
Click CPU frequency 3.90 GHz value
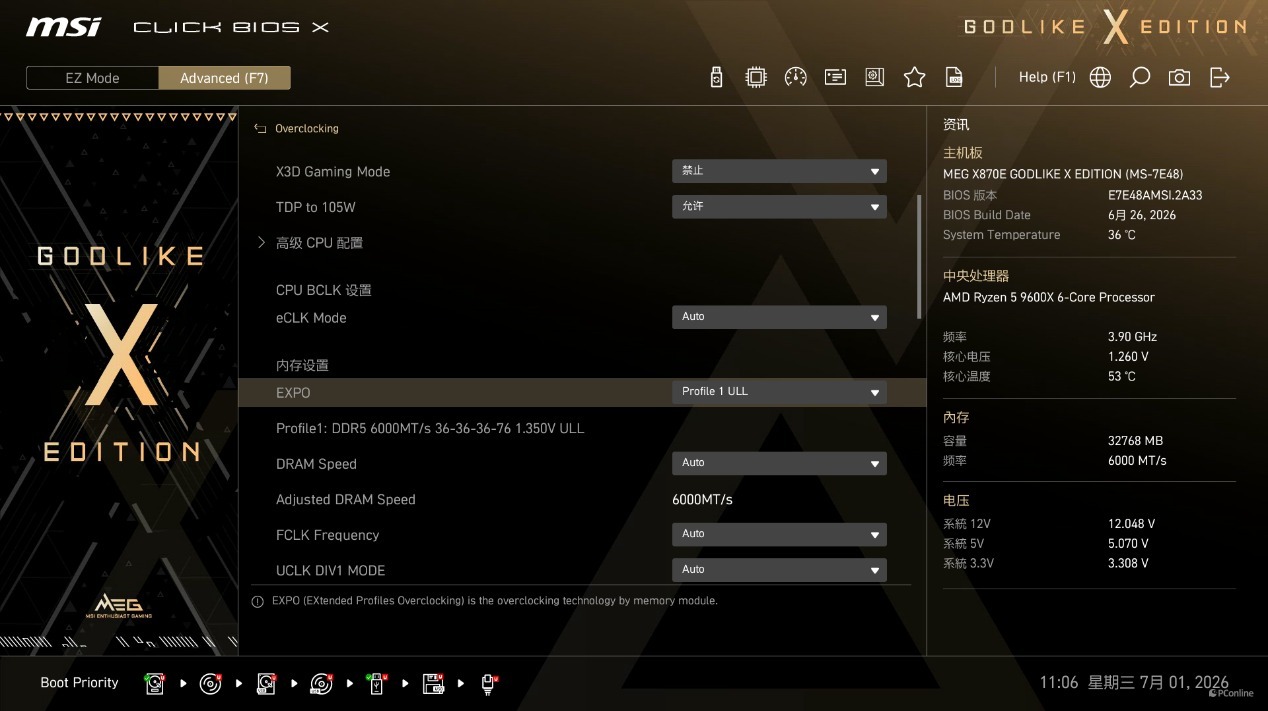tap(1132, 337)
